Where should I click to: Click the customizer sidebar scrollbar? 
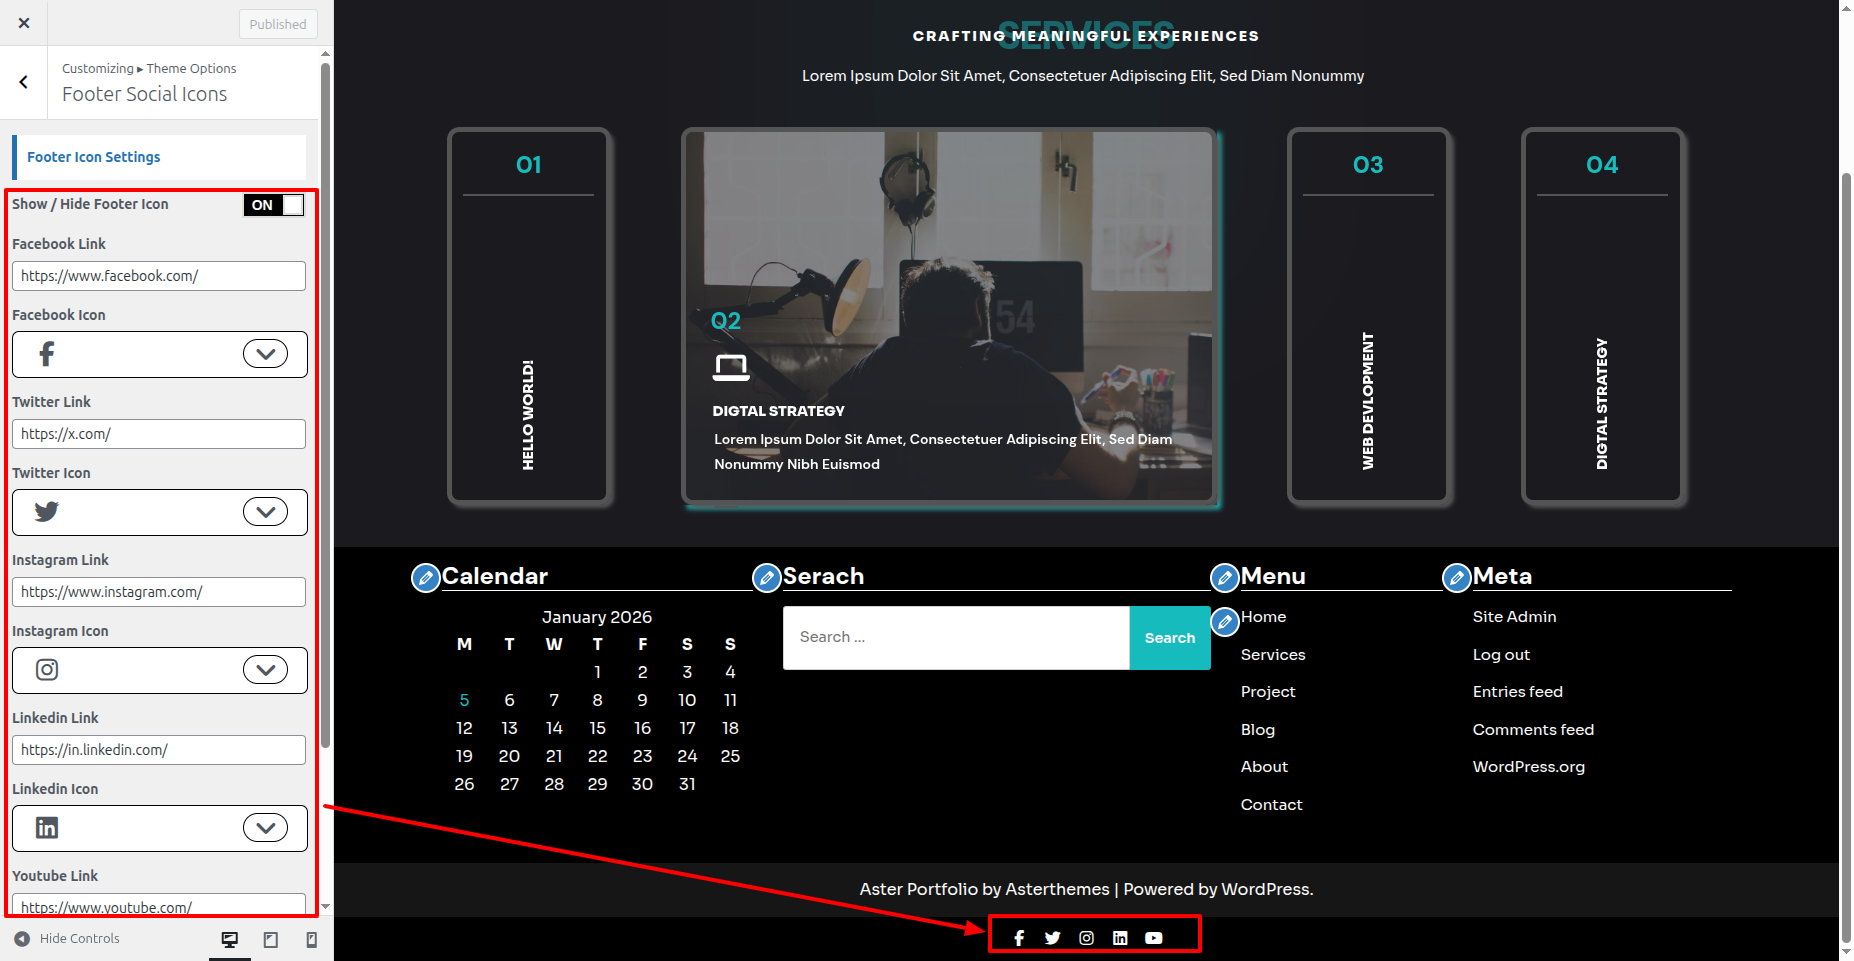pyautogui.click(x=325, y=400)
